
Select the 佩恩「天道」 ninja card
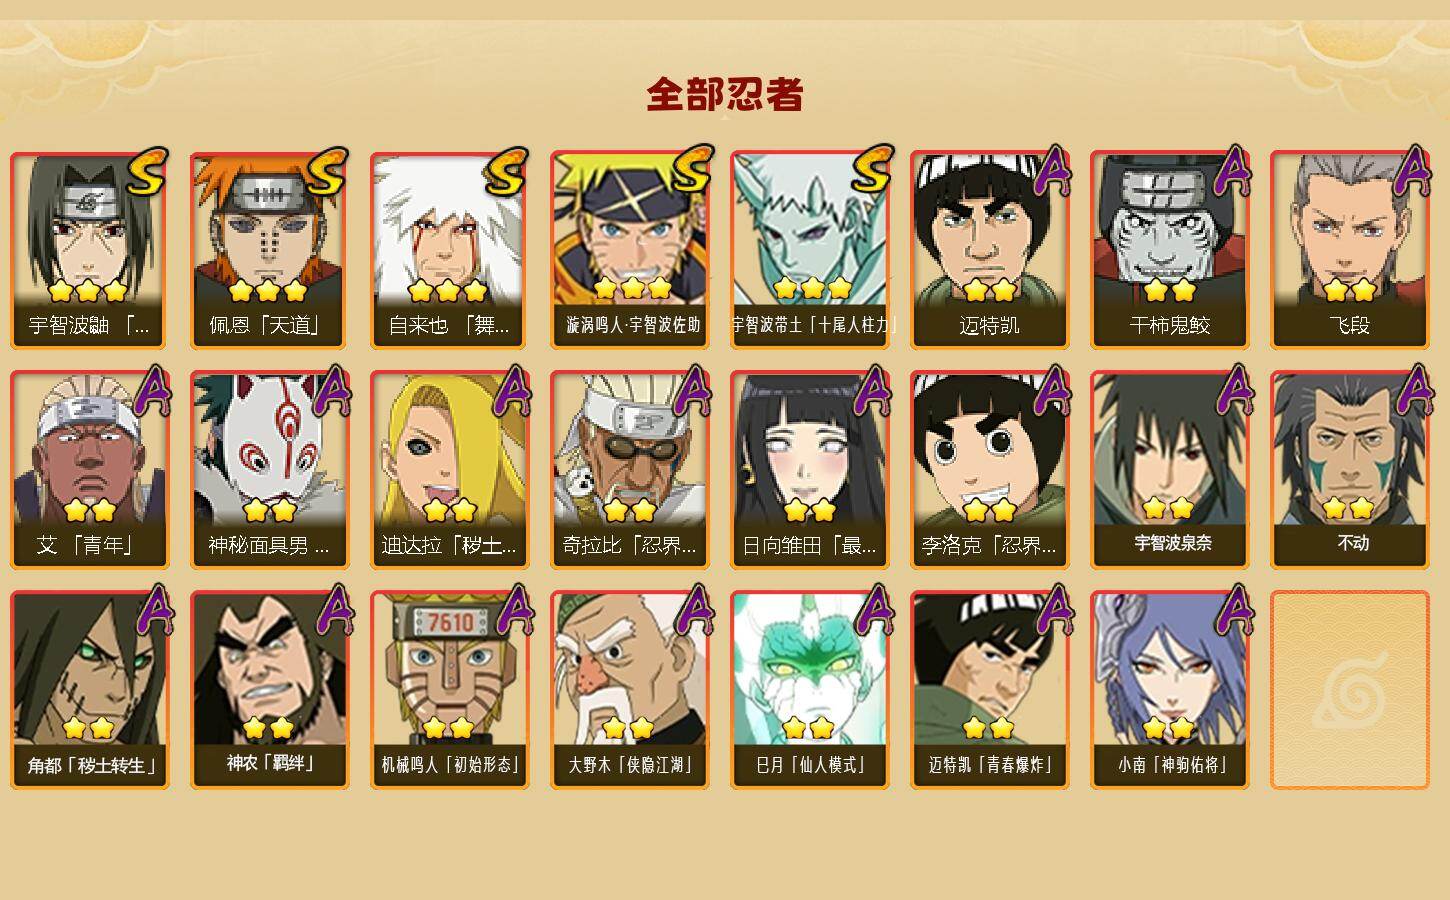point(269,250)
